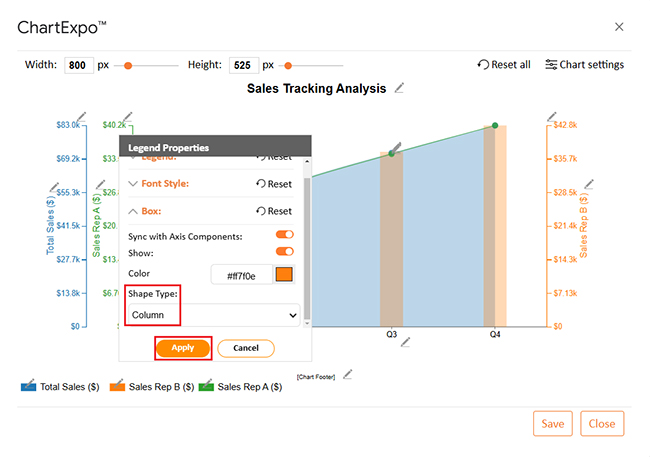This screenshot has width=650, height=457.
Task: Edit the Sales Rep A axis scale pencil
Action: click(128, 117)
